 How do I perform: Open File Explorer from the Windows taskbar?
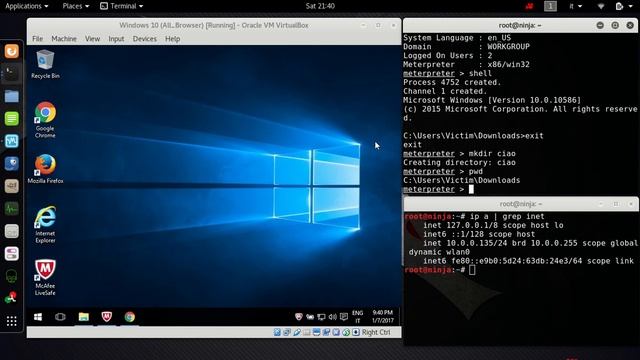pos(84,317)
